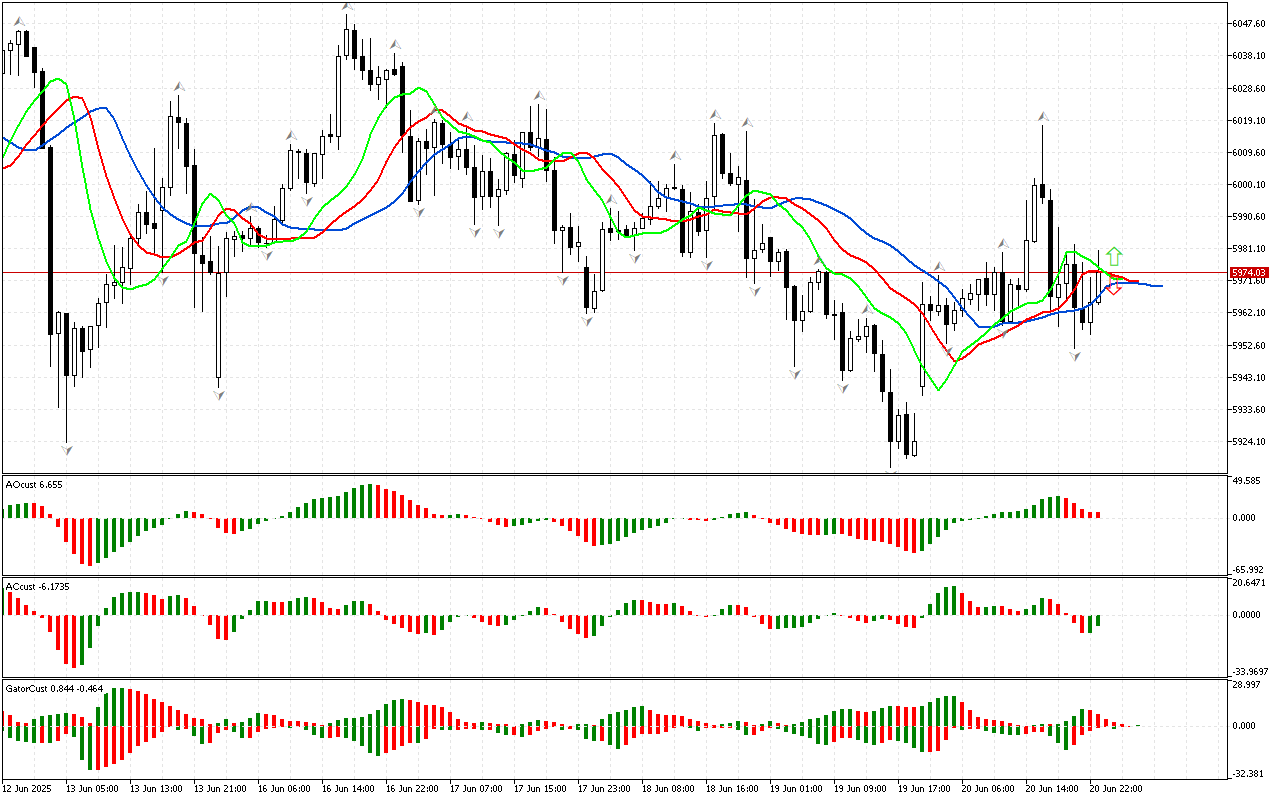Click the 6047.60 level on price scale
The width and height of the screenshot is (1280, 800).
[x=1251, y=24]
